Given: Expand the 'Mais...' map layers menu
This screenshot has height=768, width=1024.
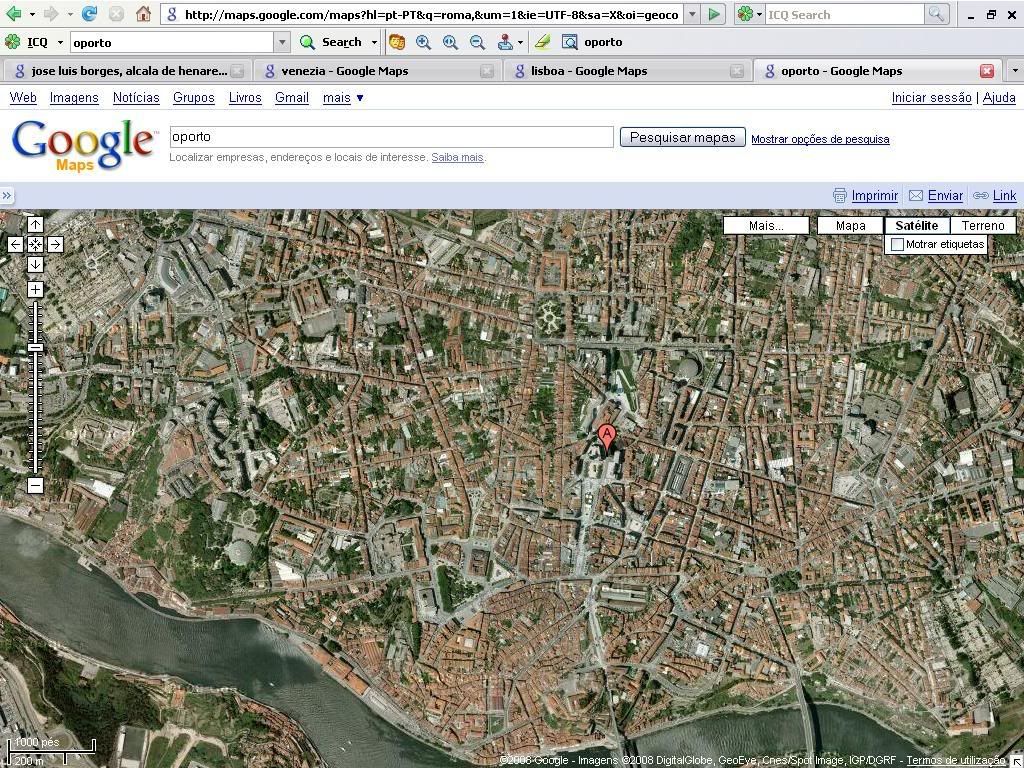Looking at the screenshot, I should (766, 225).
